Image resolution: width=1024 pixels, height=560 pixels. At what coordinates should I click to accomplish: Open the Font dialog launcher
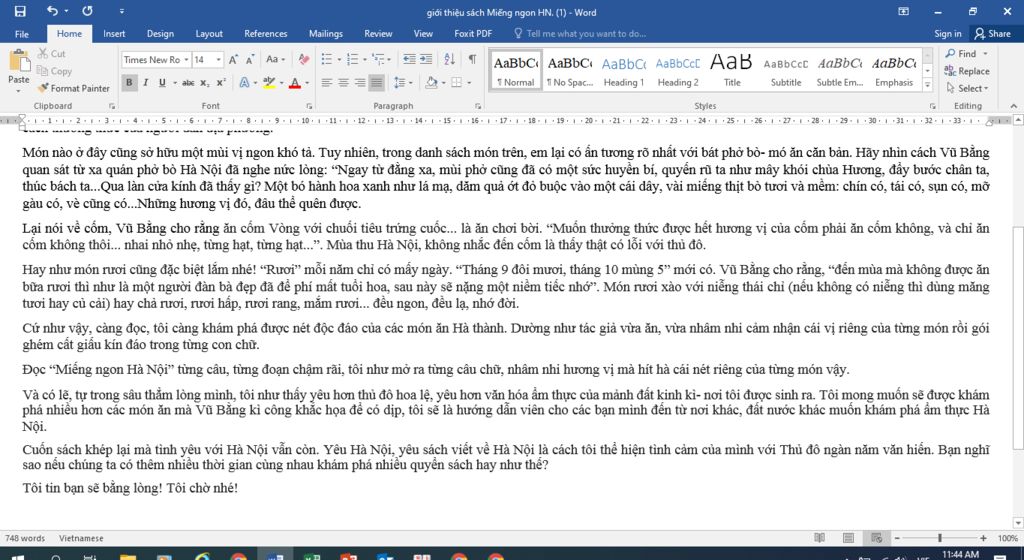pos(309,106)
